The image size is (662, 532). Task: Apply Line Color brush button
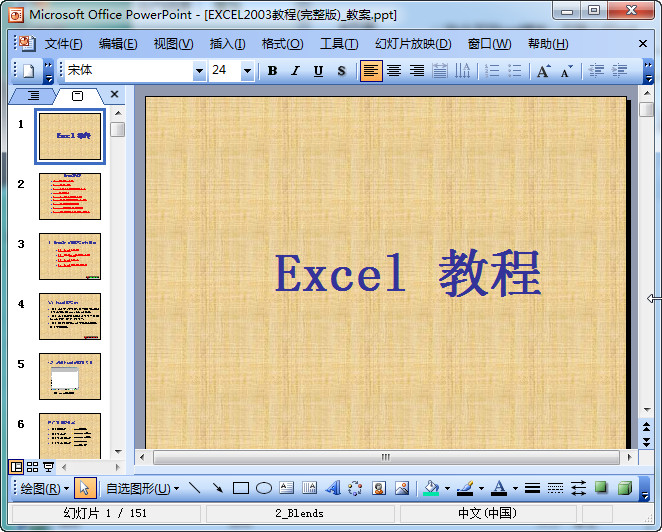pos(465,489)
